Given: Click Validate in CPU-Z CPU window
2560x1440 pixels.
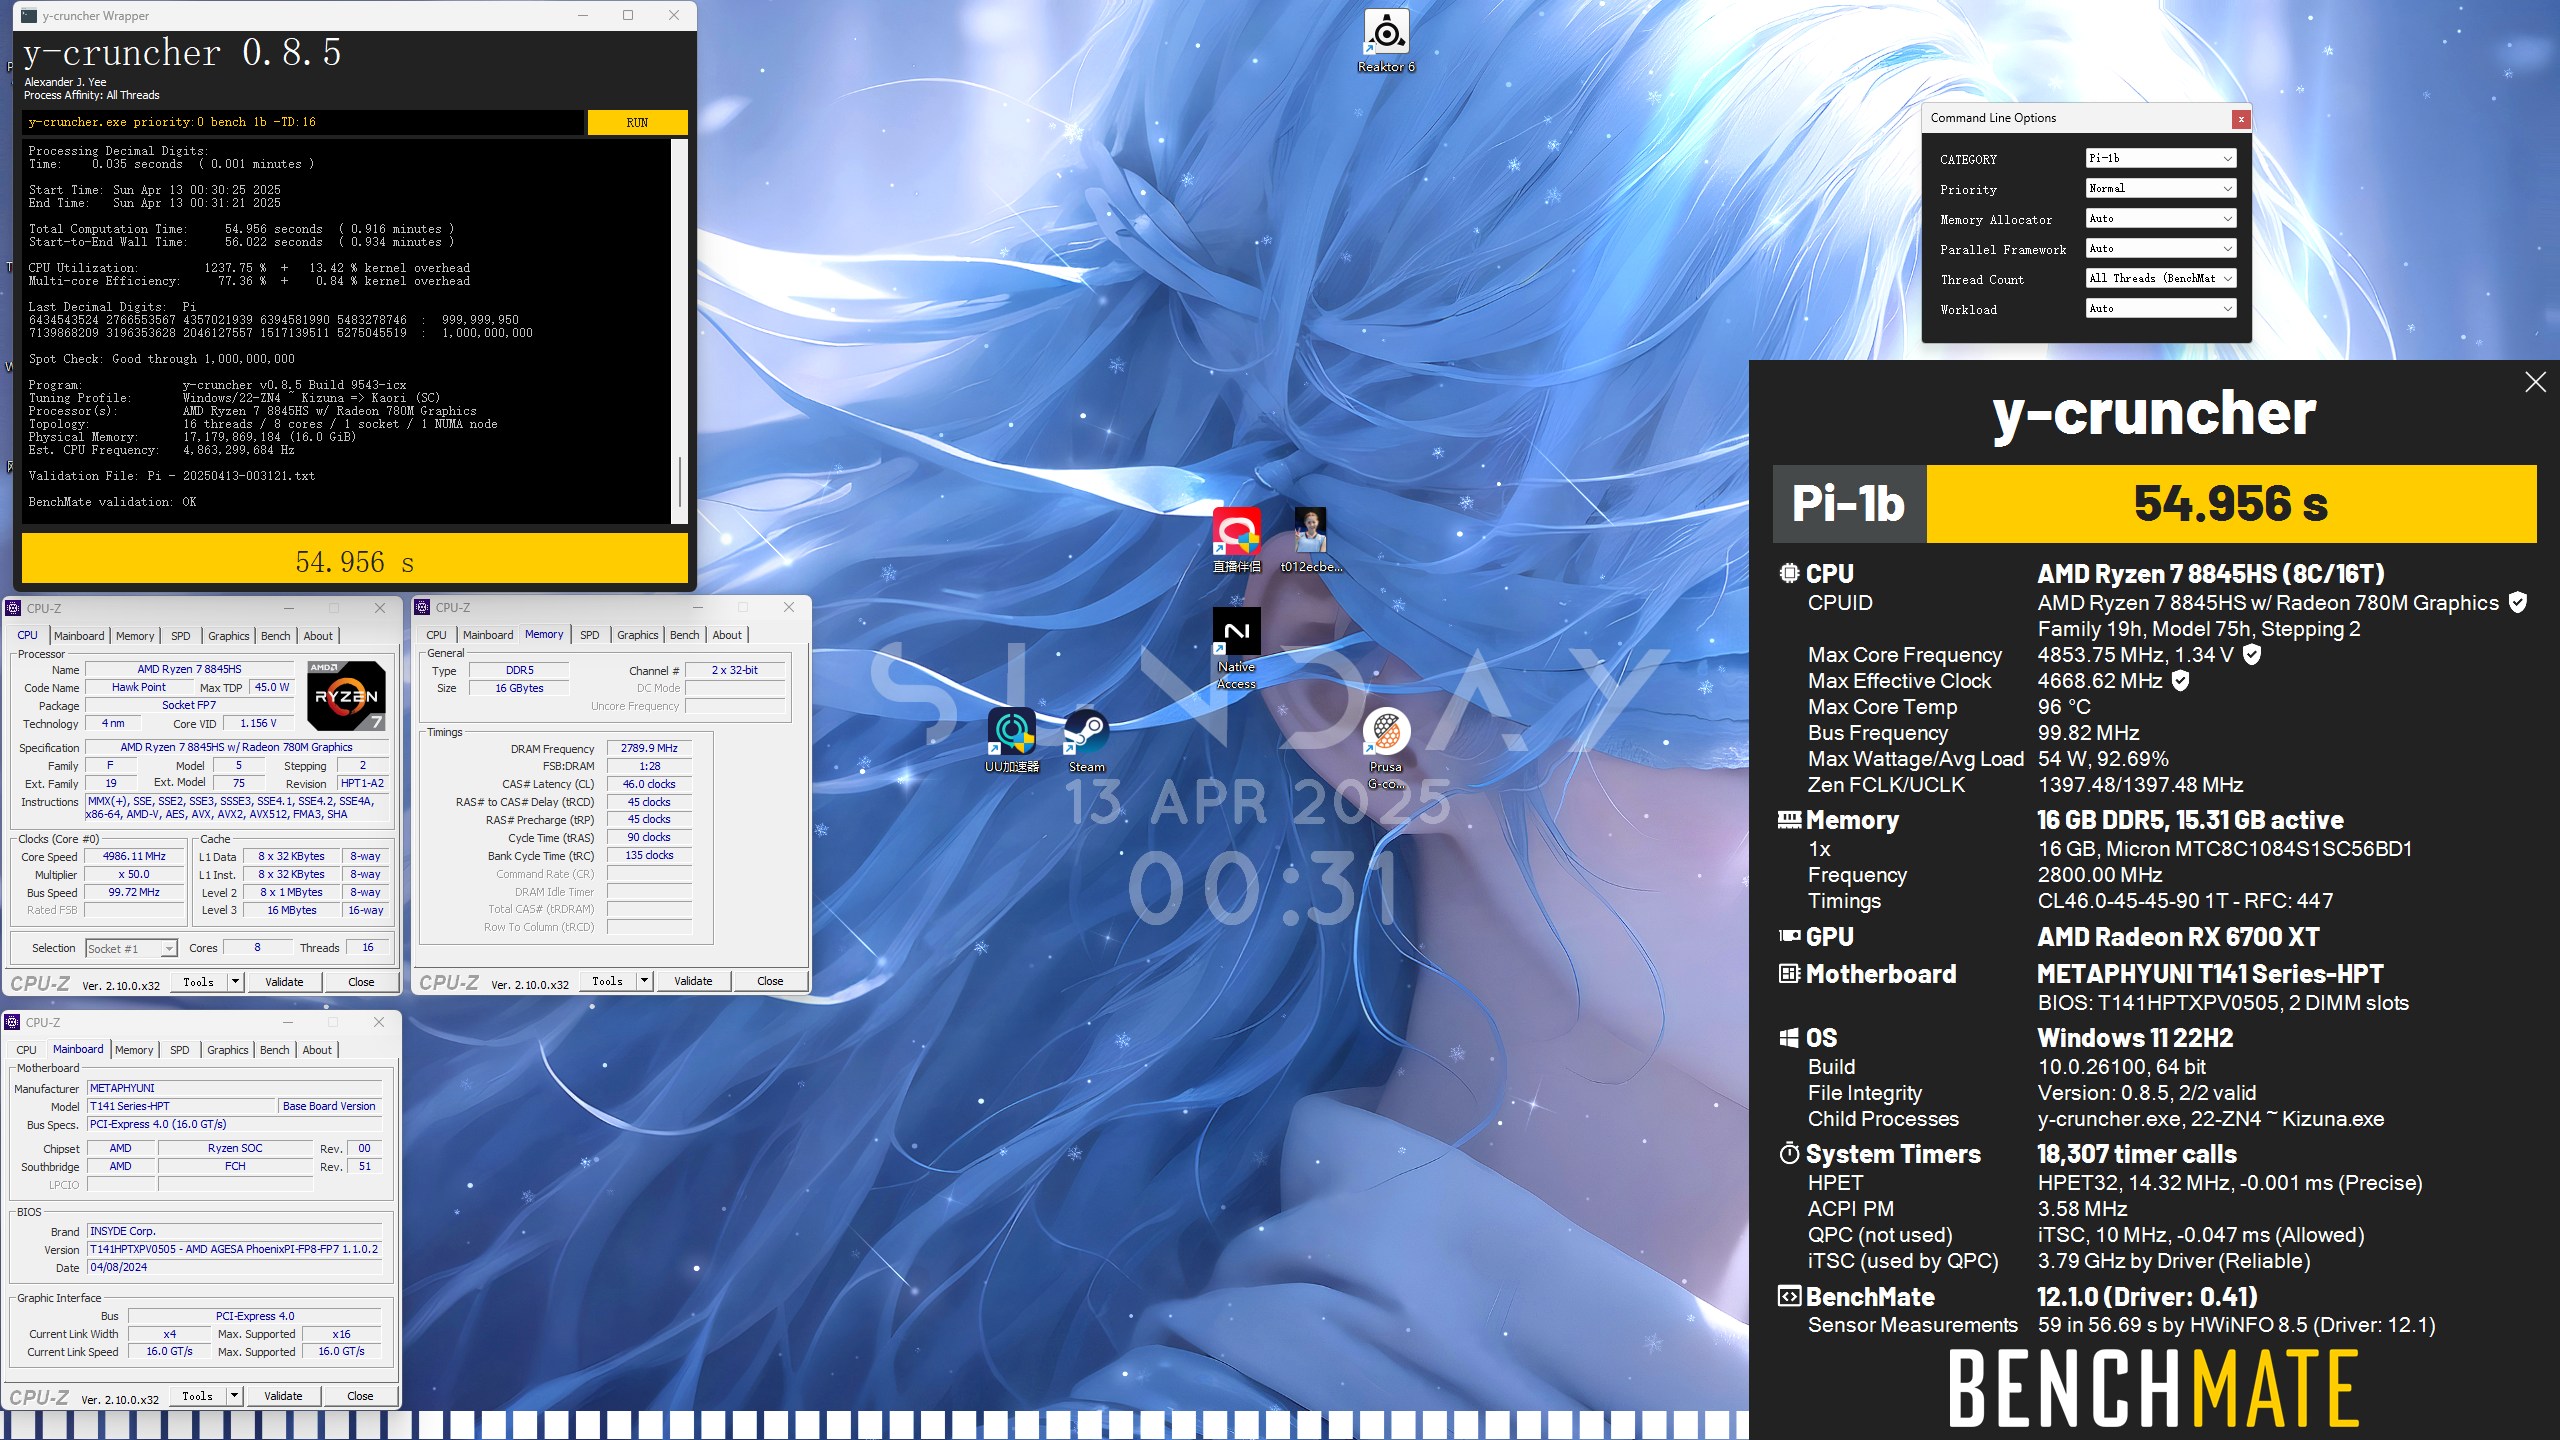Looking at the screenshot, I should tap(284, 982).
